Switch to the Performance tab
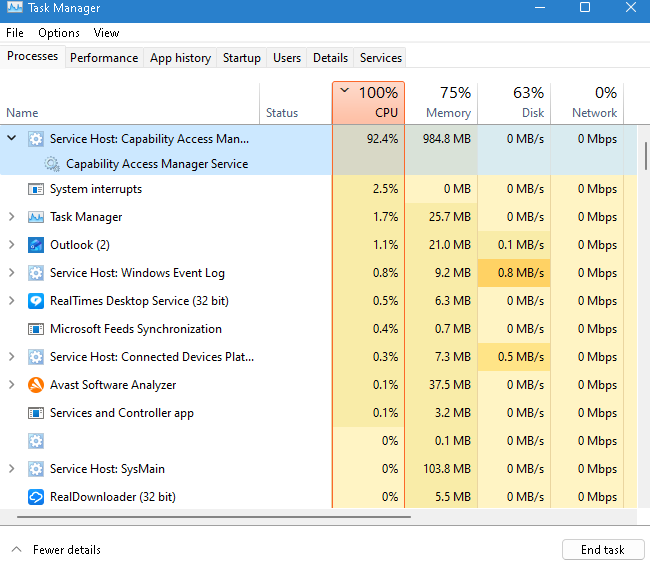The image size is (650, 563). 104,58
